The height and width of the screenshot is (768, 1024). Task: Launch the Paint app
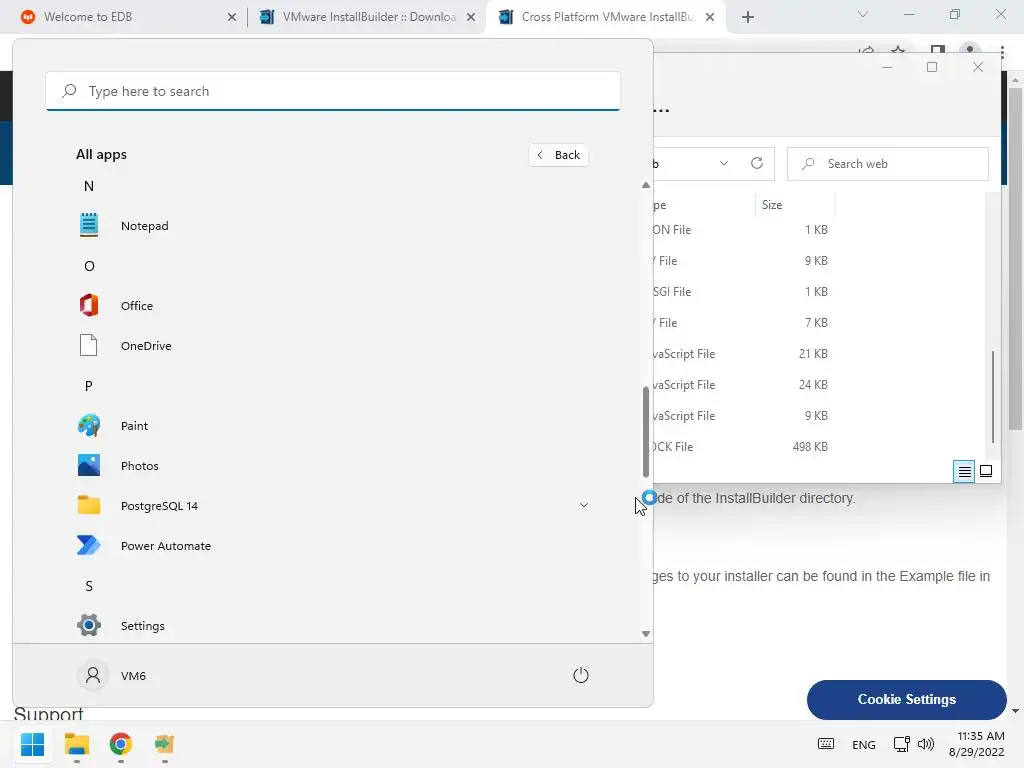332,426
